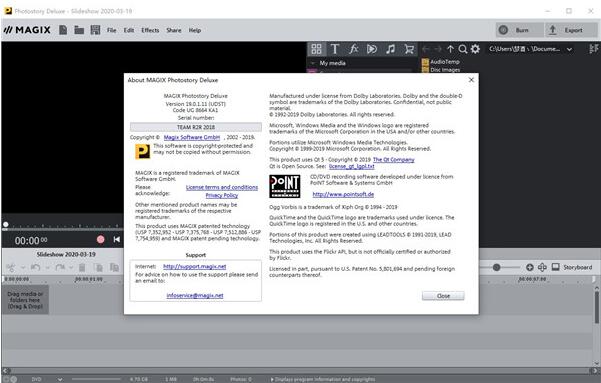Screen dimensions: 601x383
Task: Open The Qt Company link
Action: point(394,159)
